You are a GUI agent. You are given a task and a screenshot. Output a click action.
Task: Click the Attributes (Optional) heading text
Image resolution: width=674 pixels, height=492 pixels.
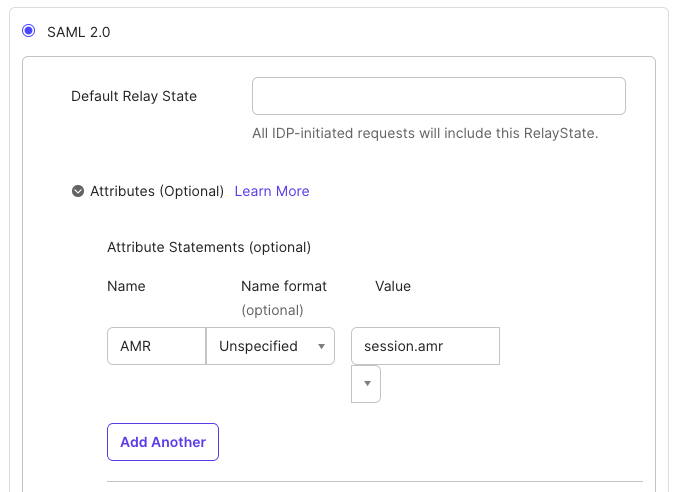(157, 191)
